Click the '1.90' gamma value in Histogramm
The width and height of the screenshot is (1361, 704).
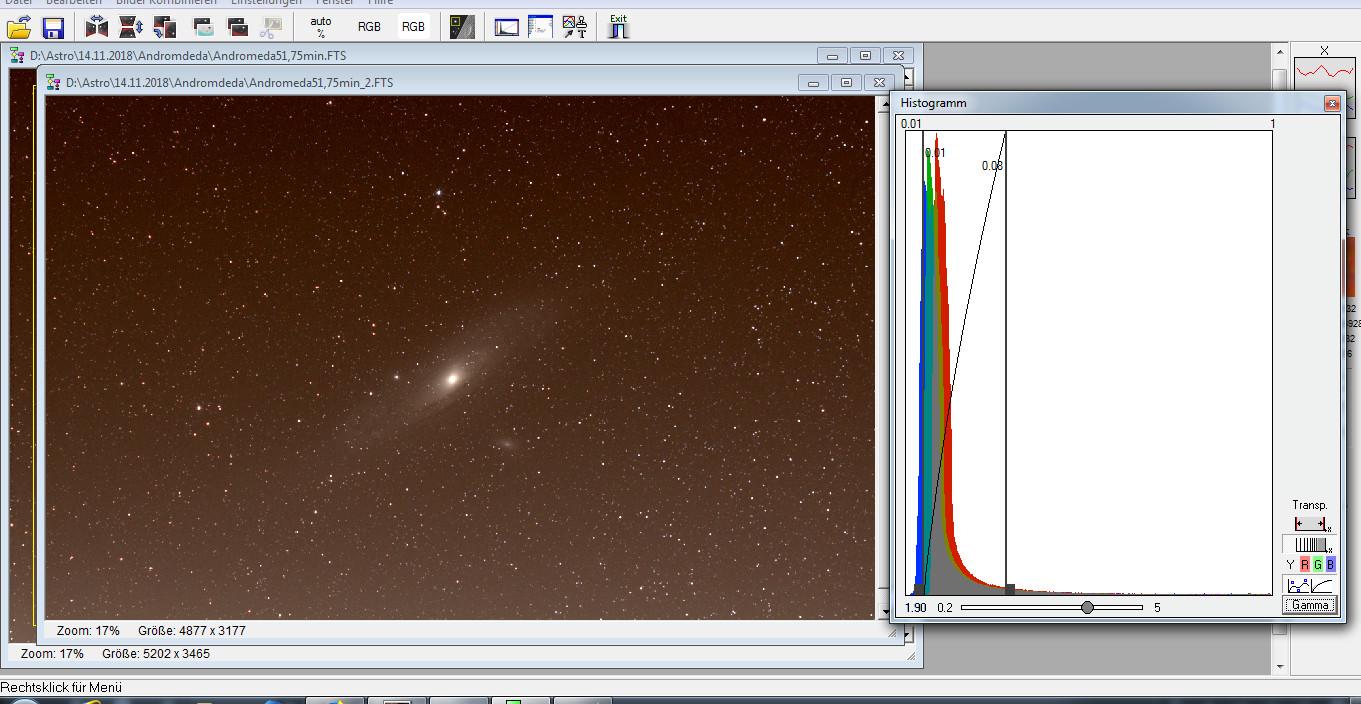[916, 607]
